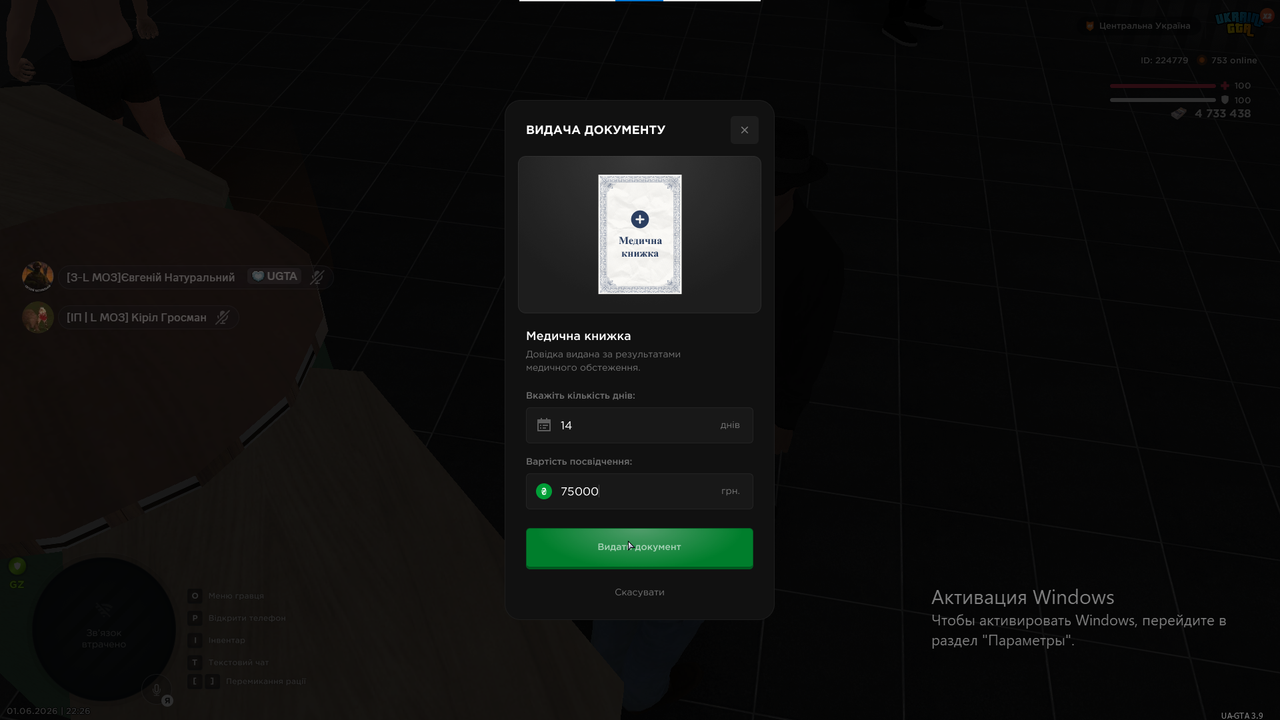1280x720 pixels.
Task: Click the date and time in the corner
Action: (48, 711)
